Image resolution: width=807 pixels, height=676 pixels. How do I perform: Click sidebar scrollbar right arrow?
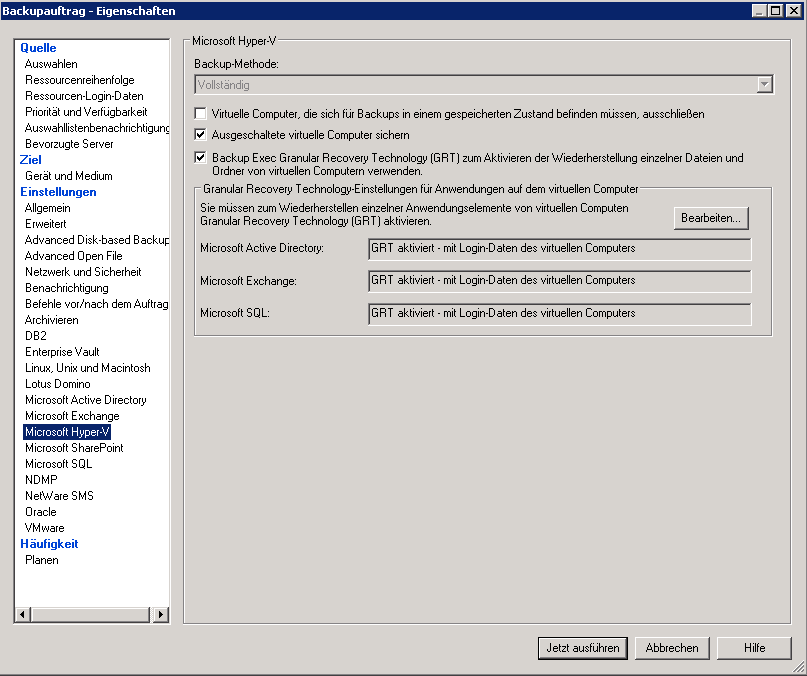[x=161, y=614]
